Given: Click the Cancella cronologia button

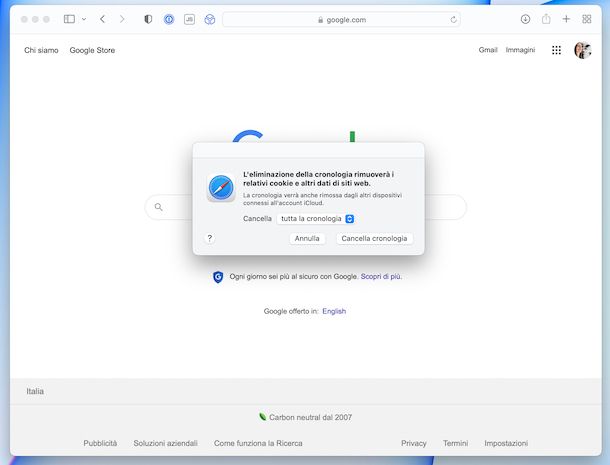Looking at the screenshot, I should [x=374, y=239].
